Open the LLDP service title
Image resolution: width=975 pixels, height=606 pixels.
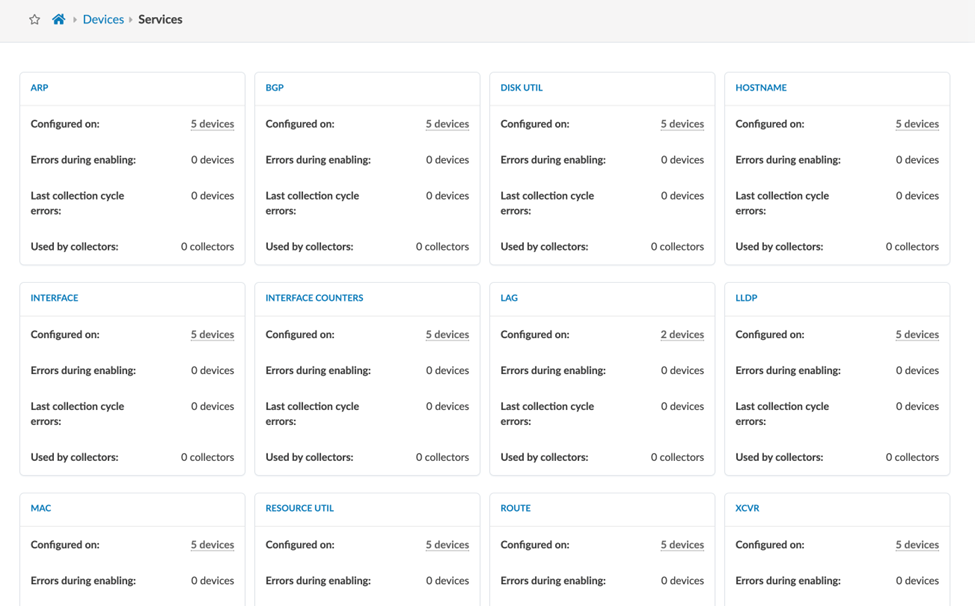pyautogui.click(x=747, y=298)
